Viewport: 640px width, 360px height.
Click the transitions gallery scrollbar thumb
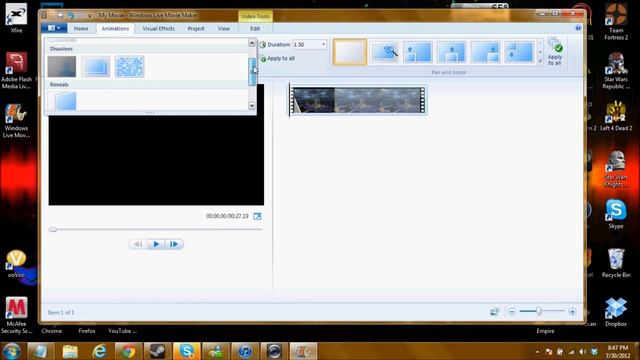point(252,71)
